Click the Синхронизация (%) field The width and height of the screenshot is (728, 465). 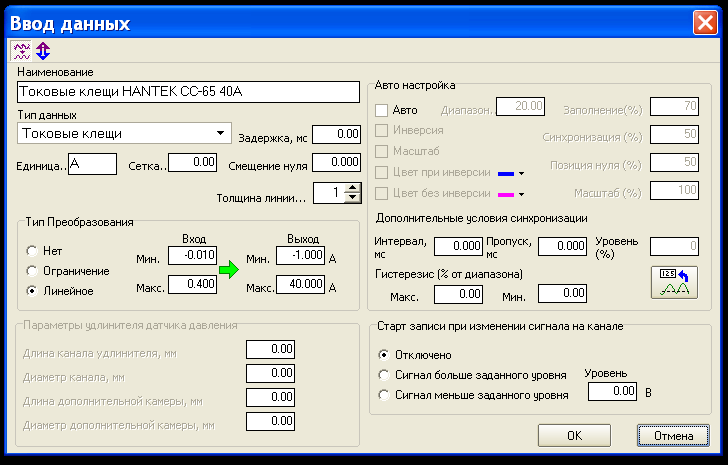click(674, 135)
